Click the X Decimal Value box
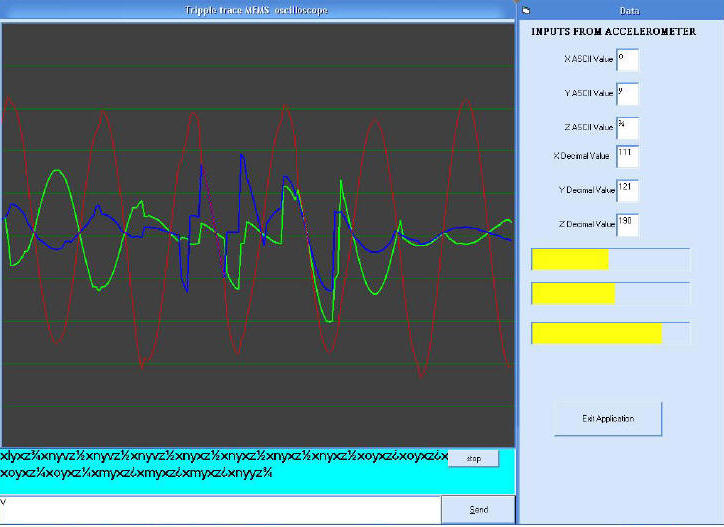Screen dimensions: 724x527 [x=628, y=156]
